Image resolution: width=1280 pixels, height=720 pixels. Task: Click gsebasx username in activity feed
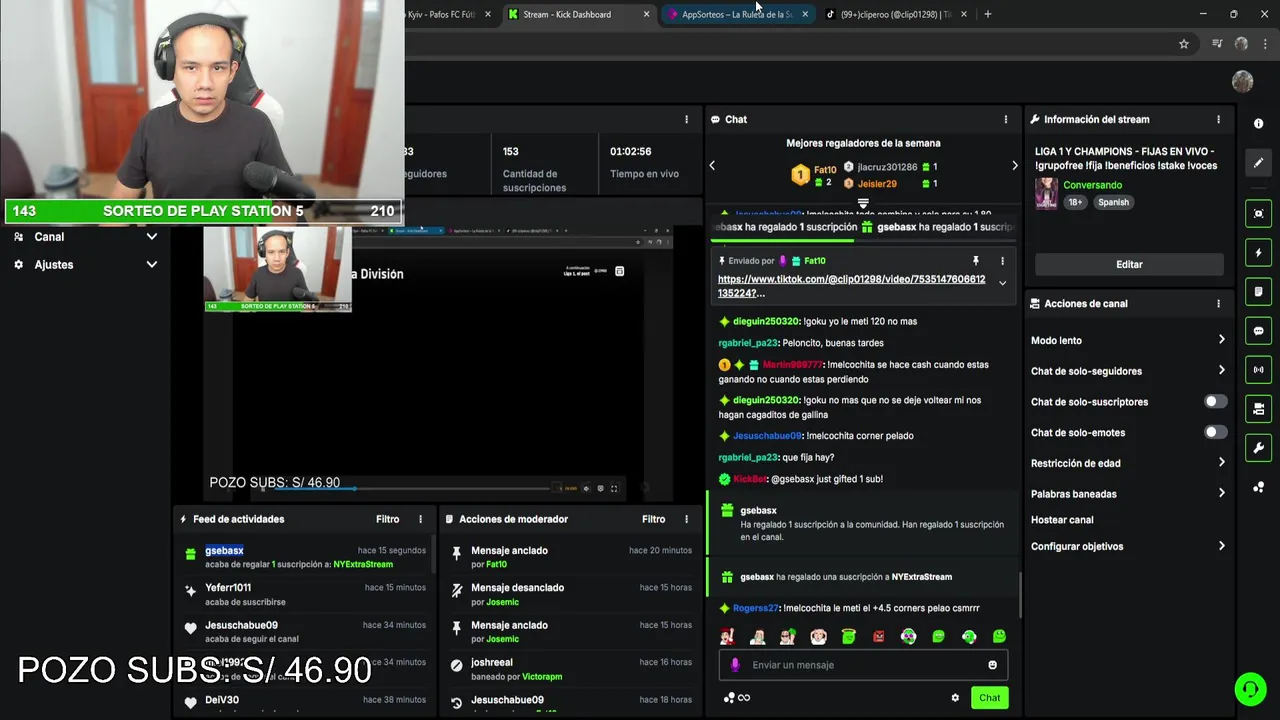pos(224,551)
